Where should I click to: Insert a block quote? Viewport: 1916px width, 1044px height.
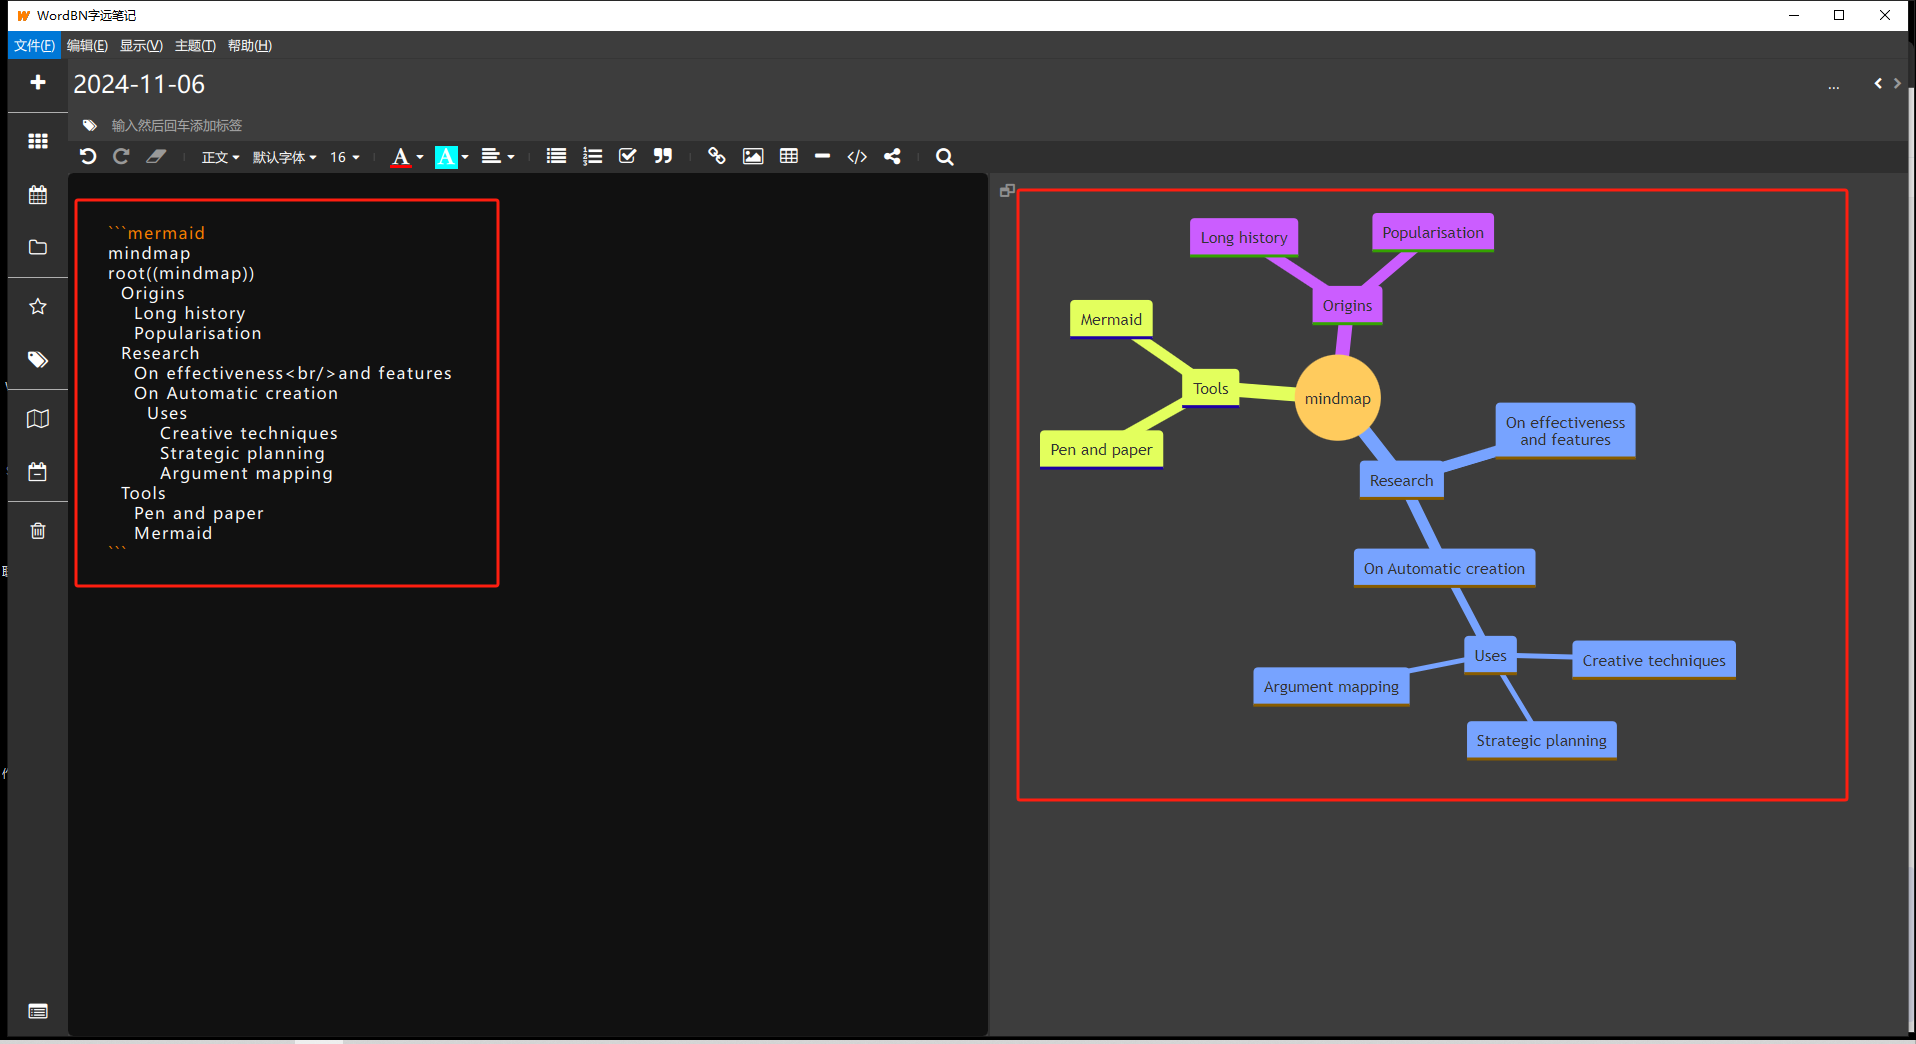(x=663, y=156)
